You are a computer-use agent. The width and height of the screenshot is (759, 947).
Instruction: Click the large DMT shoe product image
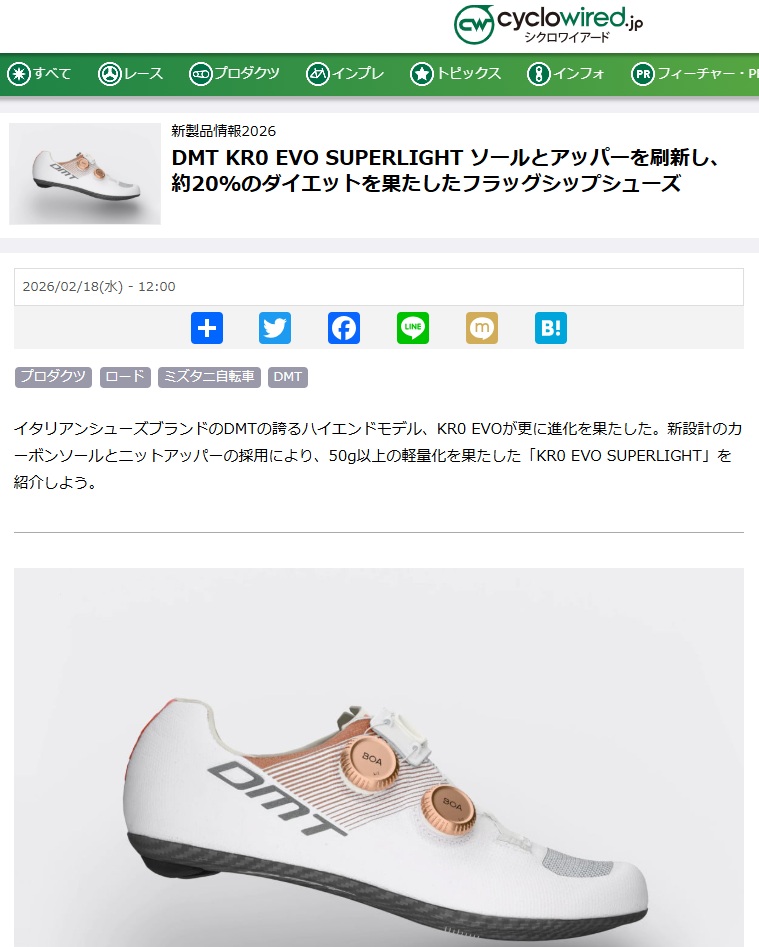pos(379,757)
